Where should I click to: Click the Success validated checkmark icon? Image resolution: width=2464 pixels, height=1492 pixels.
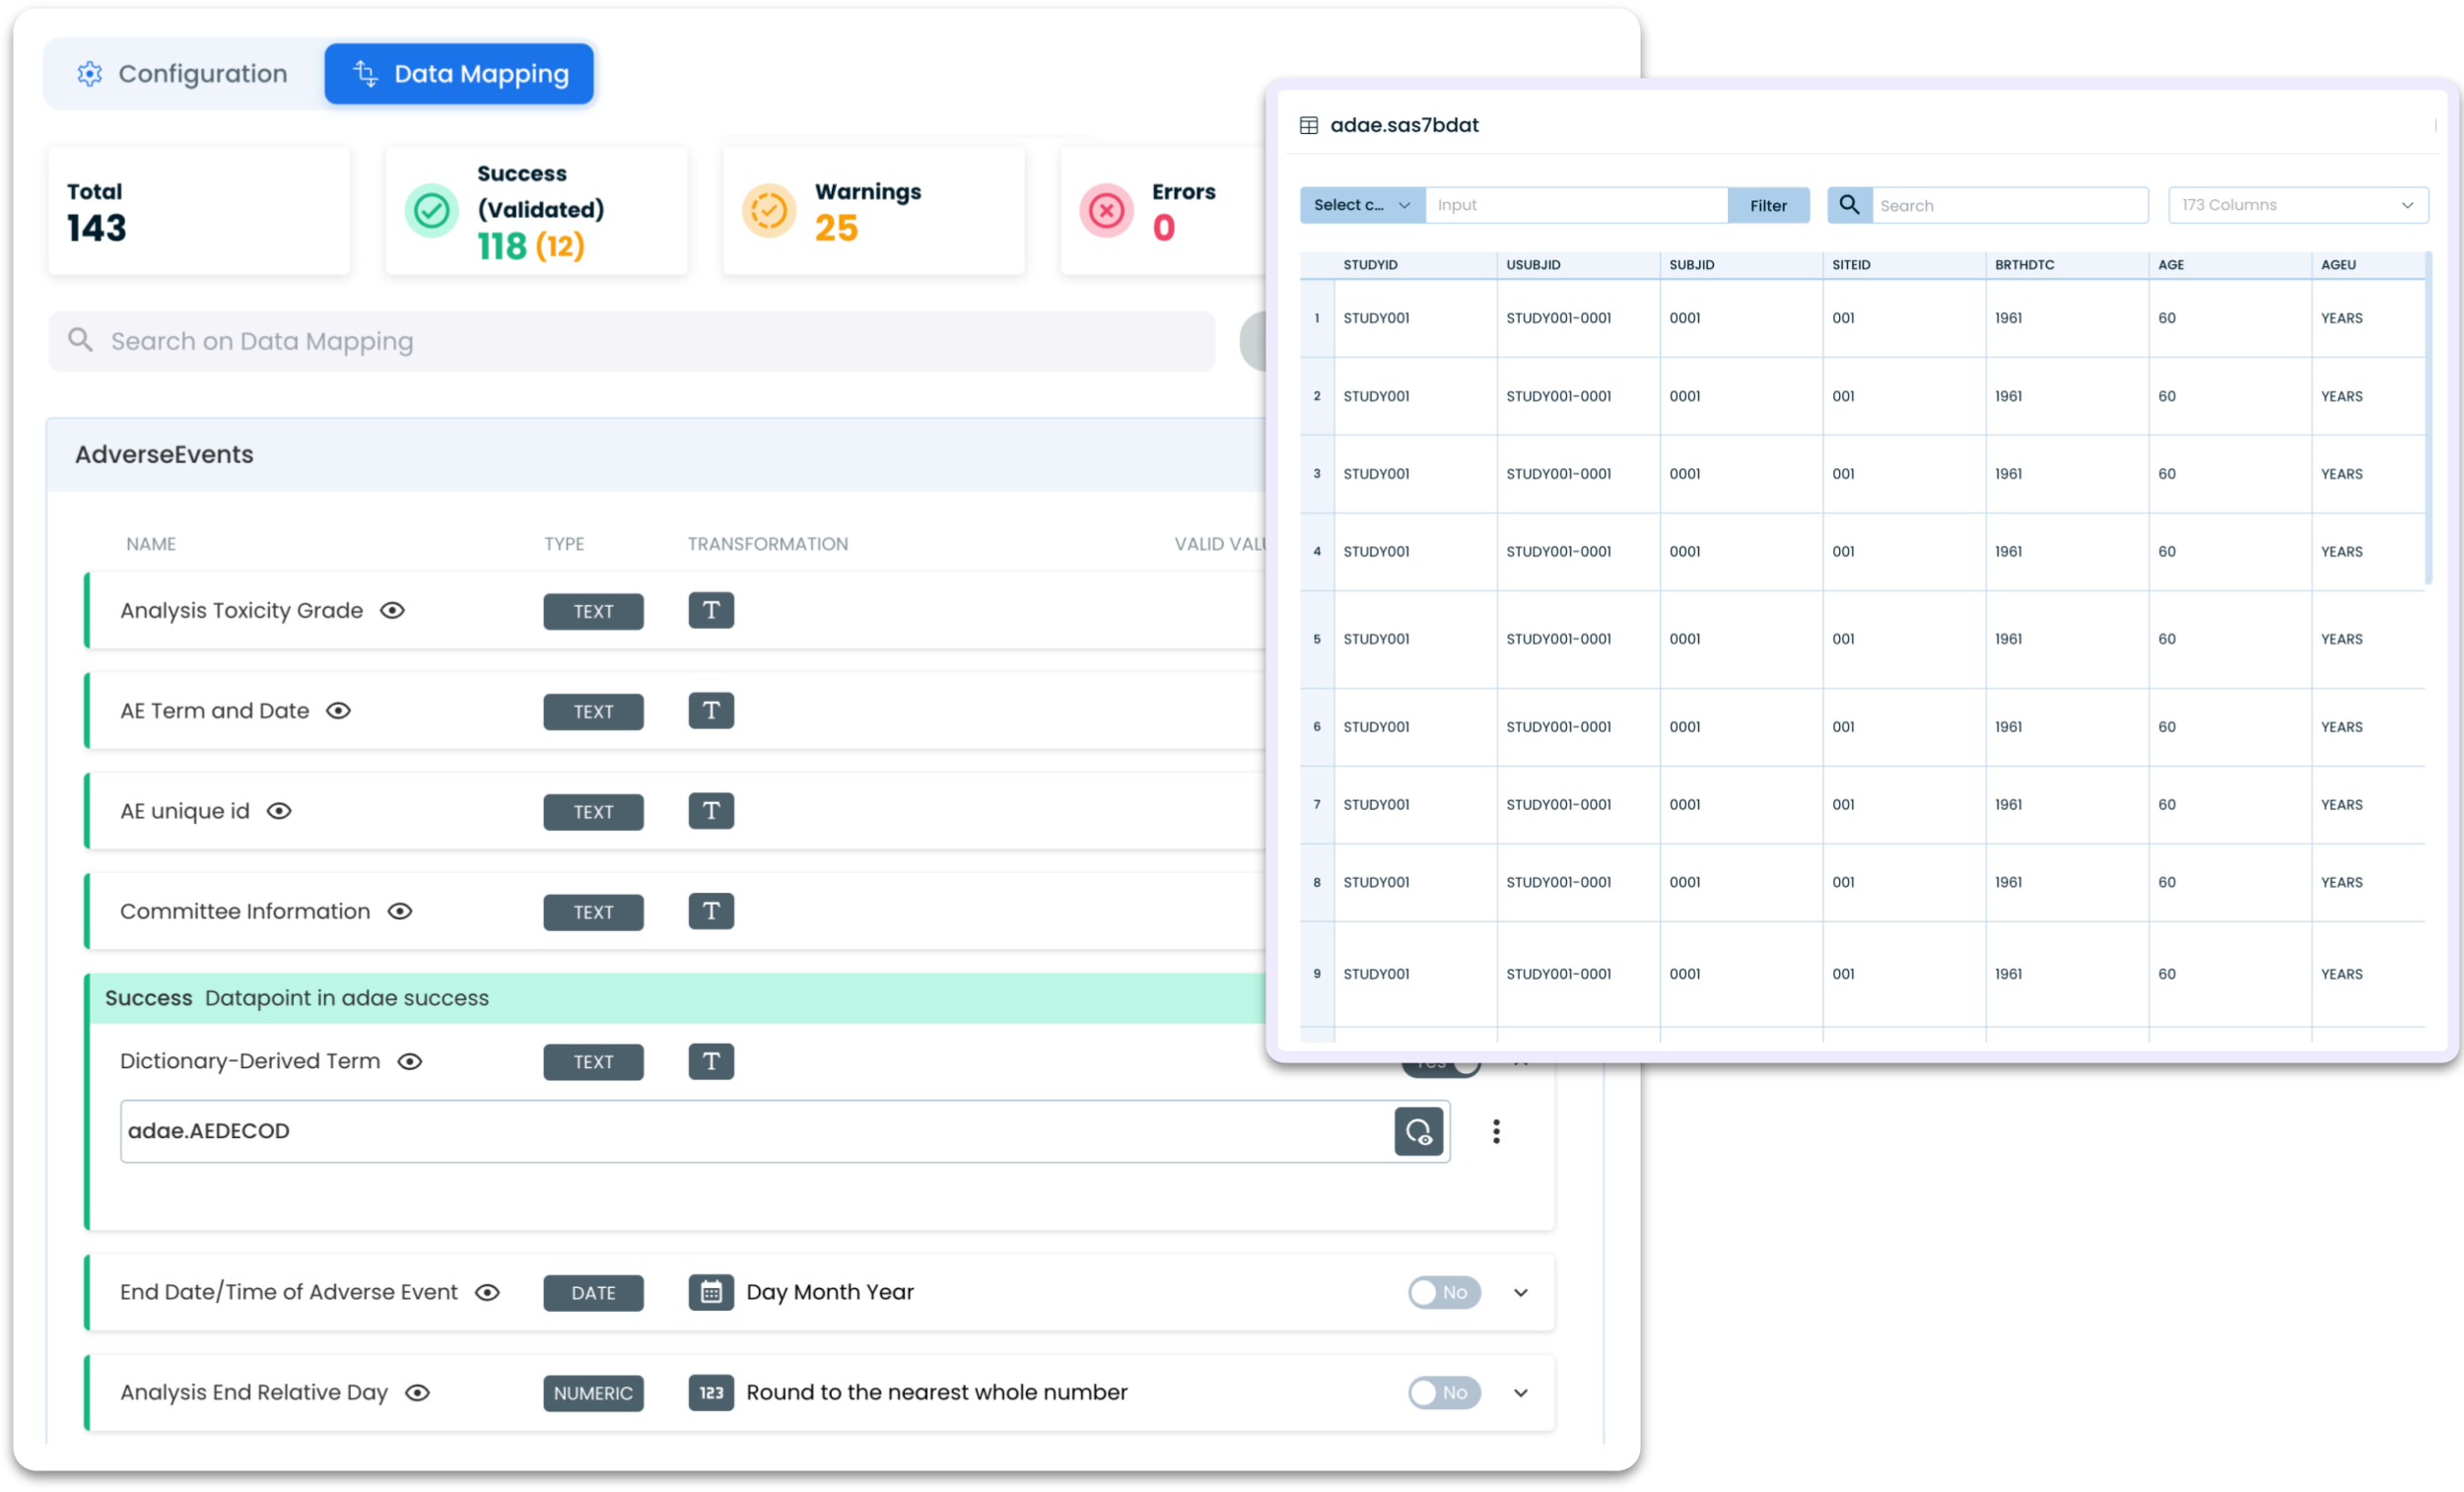click(432, 211)
